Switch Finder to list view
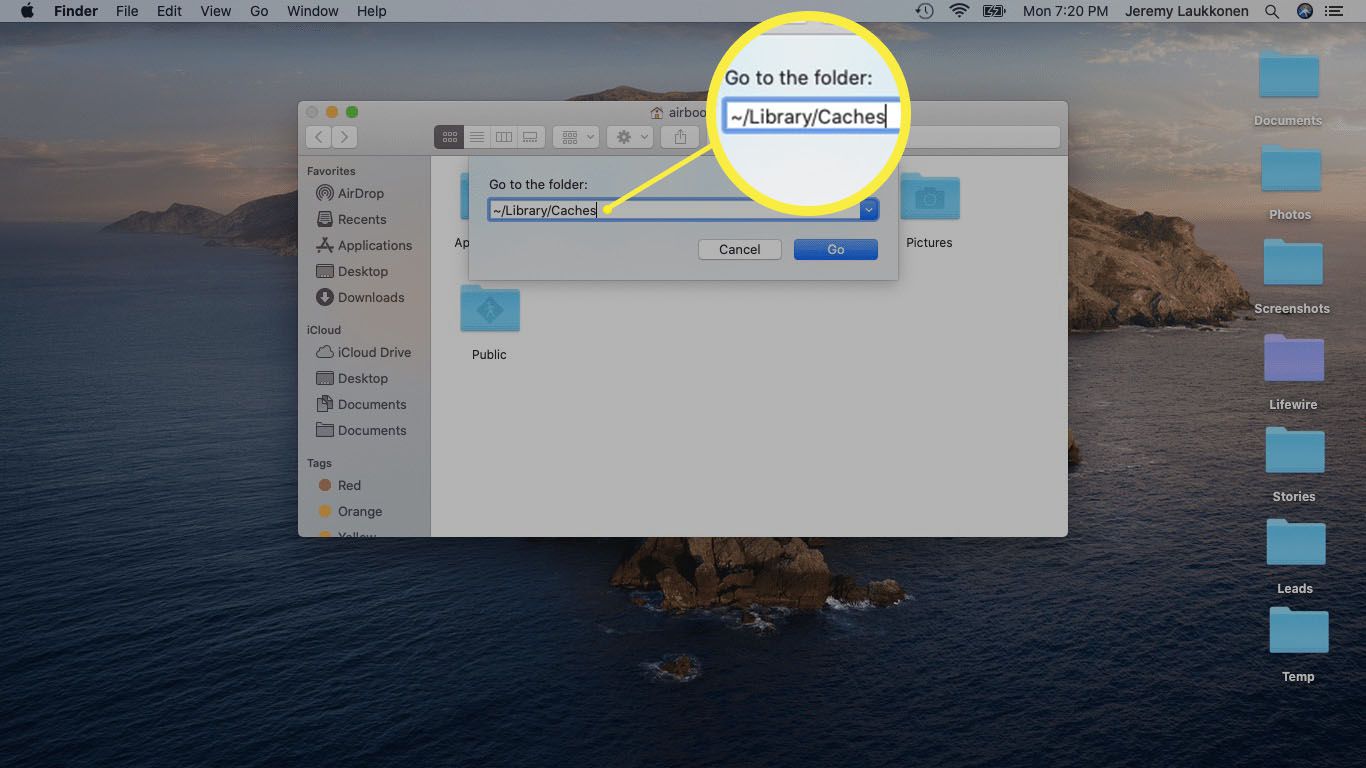 pos(477,137)
